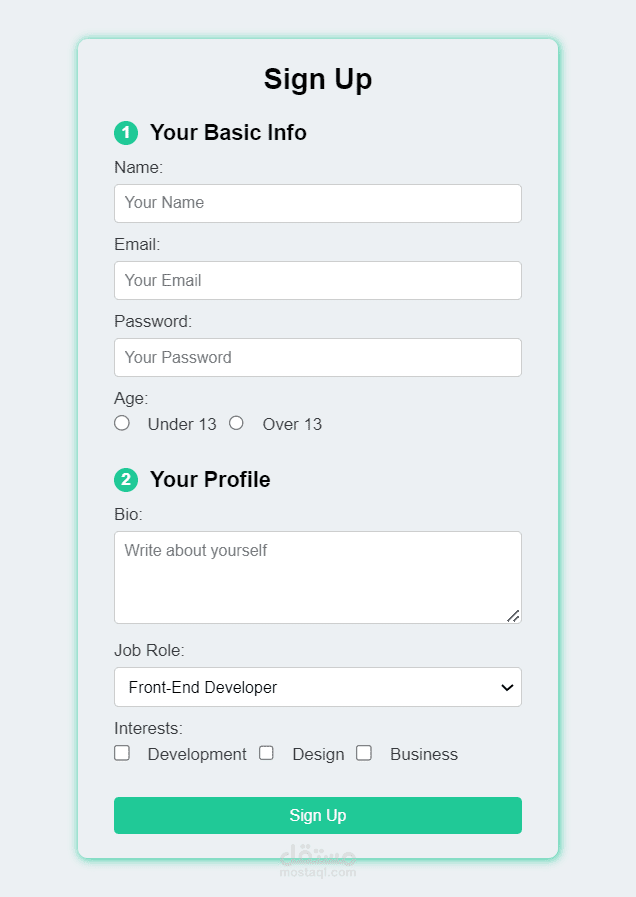Image resolution: width=636 pixels, height=897 pixels.
Task: Click the step 1 numbered badge icon
Action: coord(126,132)
